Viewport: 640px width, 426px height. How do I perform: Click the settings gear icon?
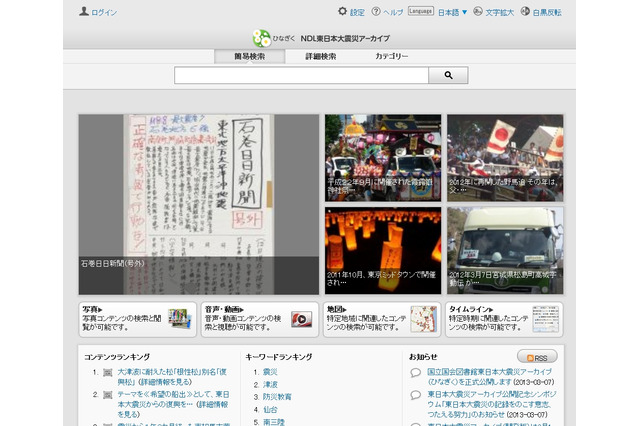342,11
